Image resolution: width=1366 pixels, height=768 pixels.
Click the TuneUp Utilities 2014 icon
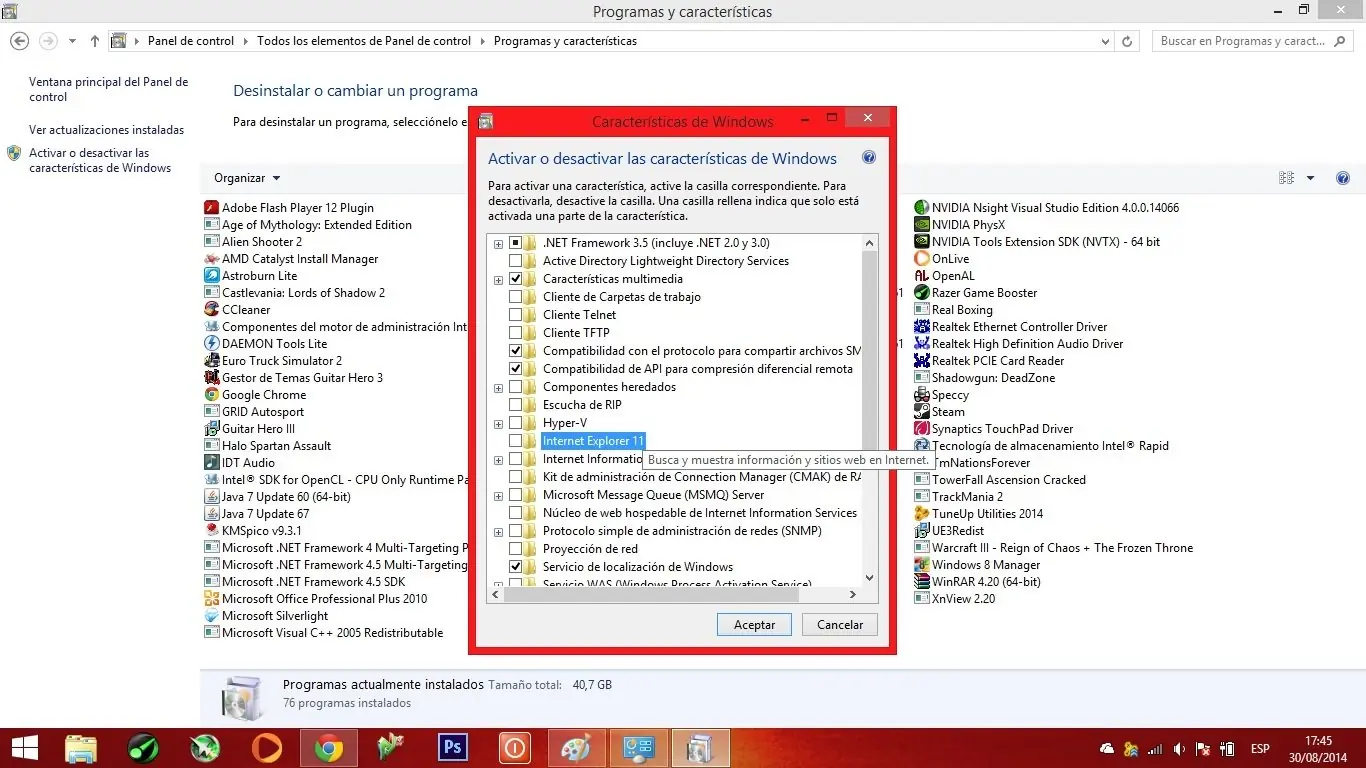(922, 514)
